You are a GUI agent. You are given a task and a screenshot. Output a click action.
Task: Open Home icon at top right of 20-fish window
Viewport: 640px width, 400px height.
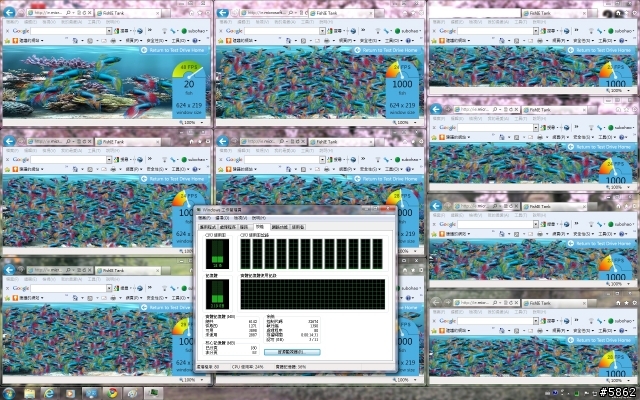pos(191,13)
